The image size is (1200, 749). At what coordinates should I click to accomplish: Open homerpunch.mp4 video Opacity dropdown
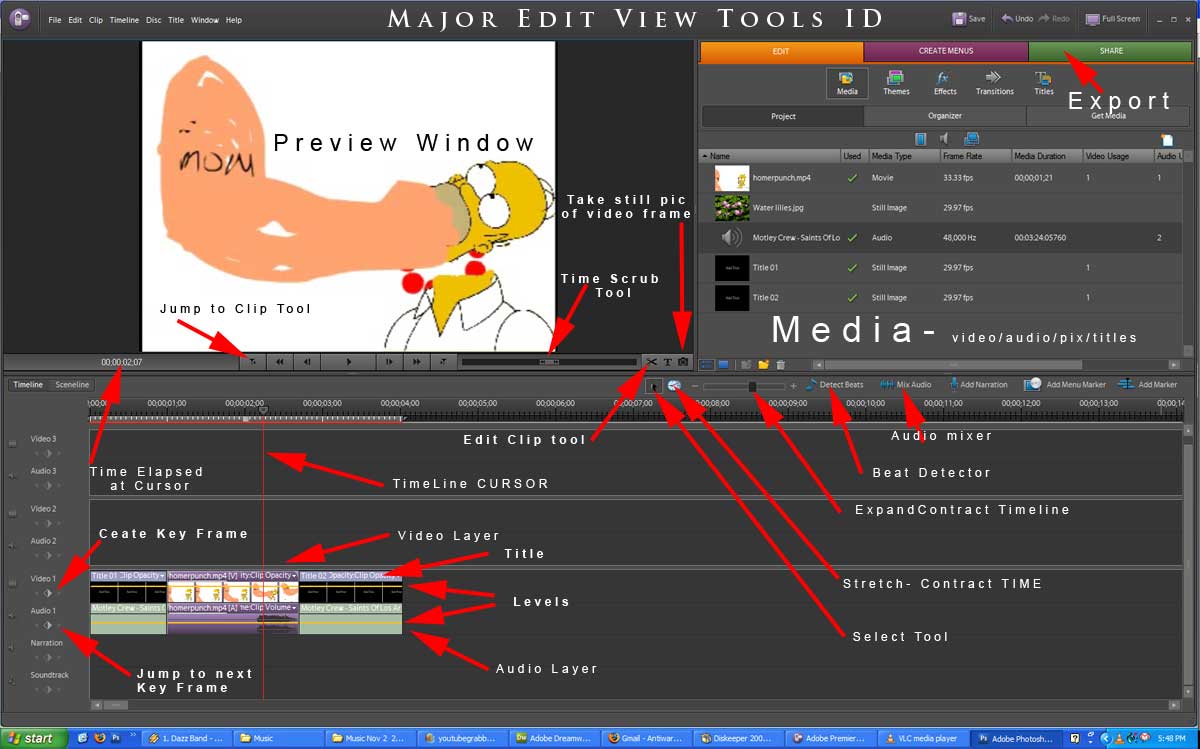294,576
